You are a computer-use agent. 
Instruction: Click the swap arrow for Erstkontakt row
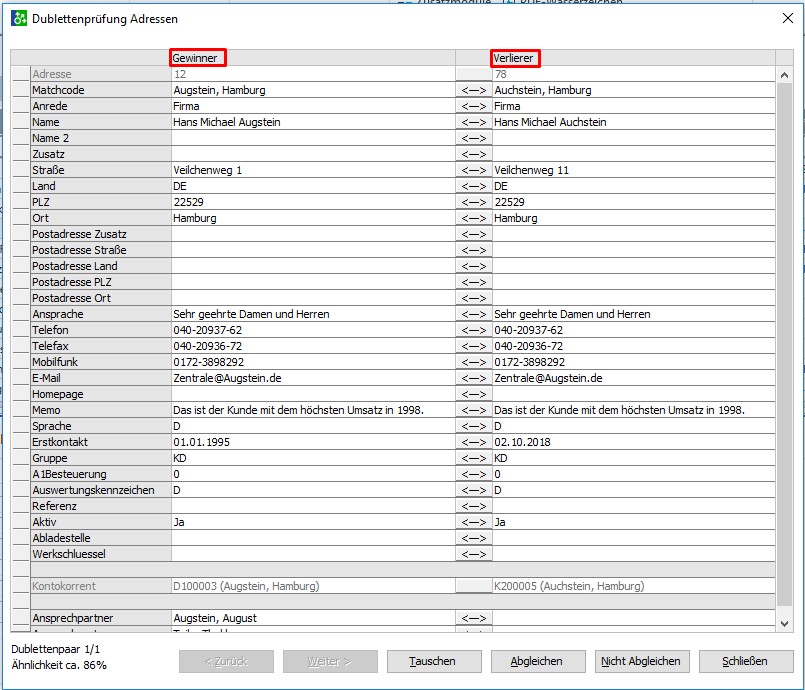click(473, 442)
